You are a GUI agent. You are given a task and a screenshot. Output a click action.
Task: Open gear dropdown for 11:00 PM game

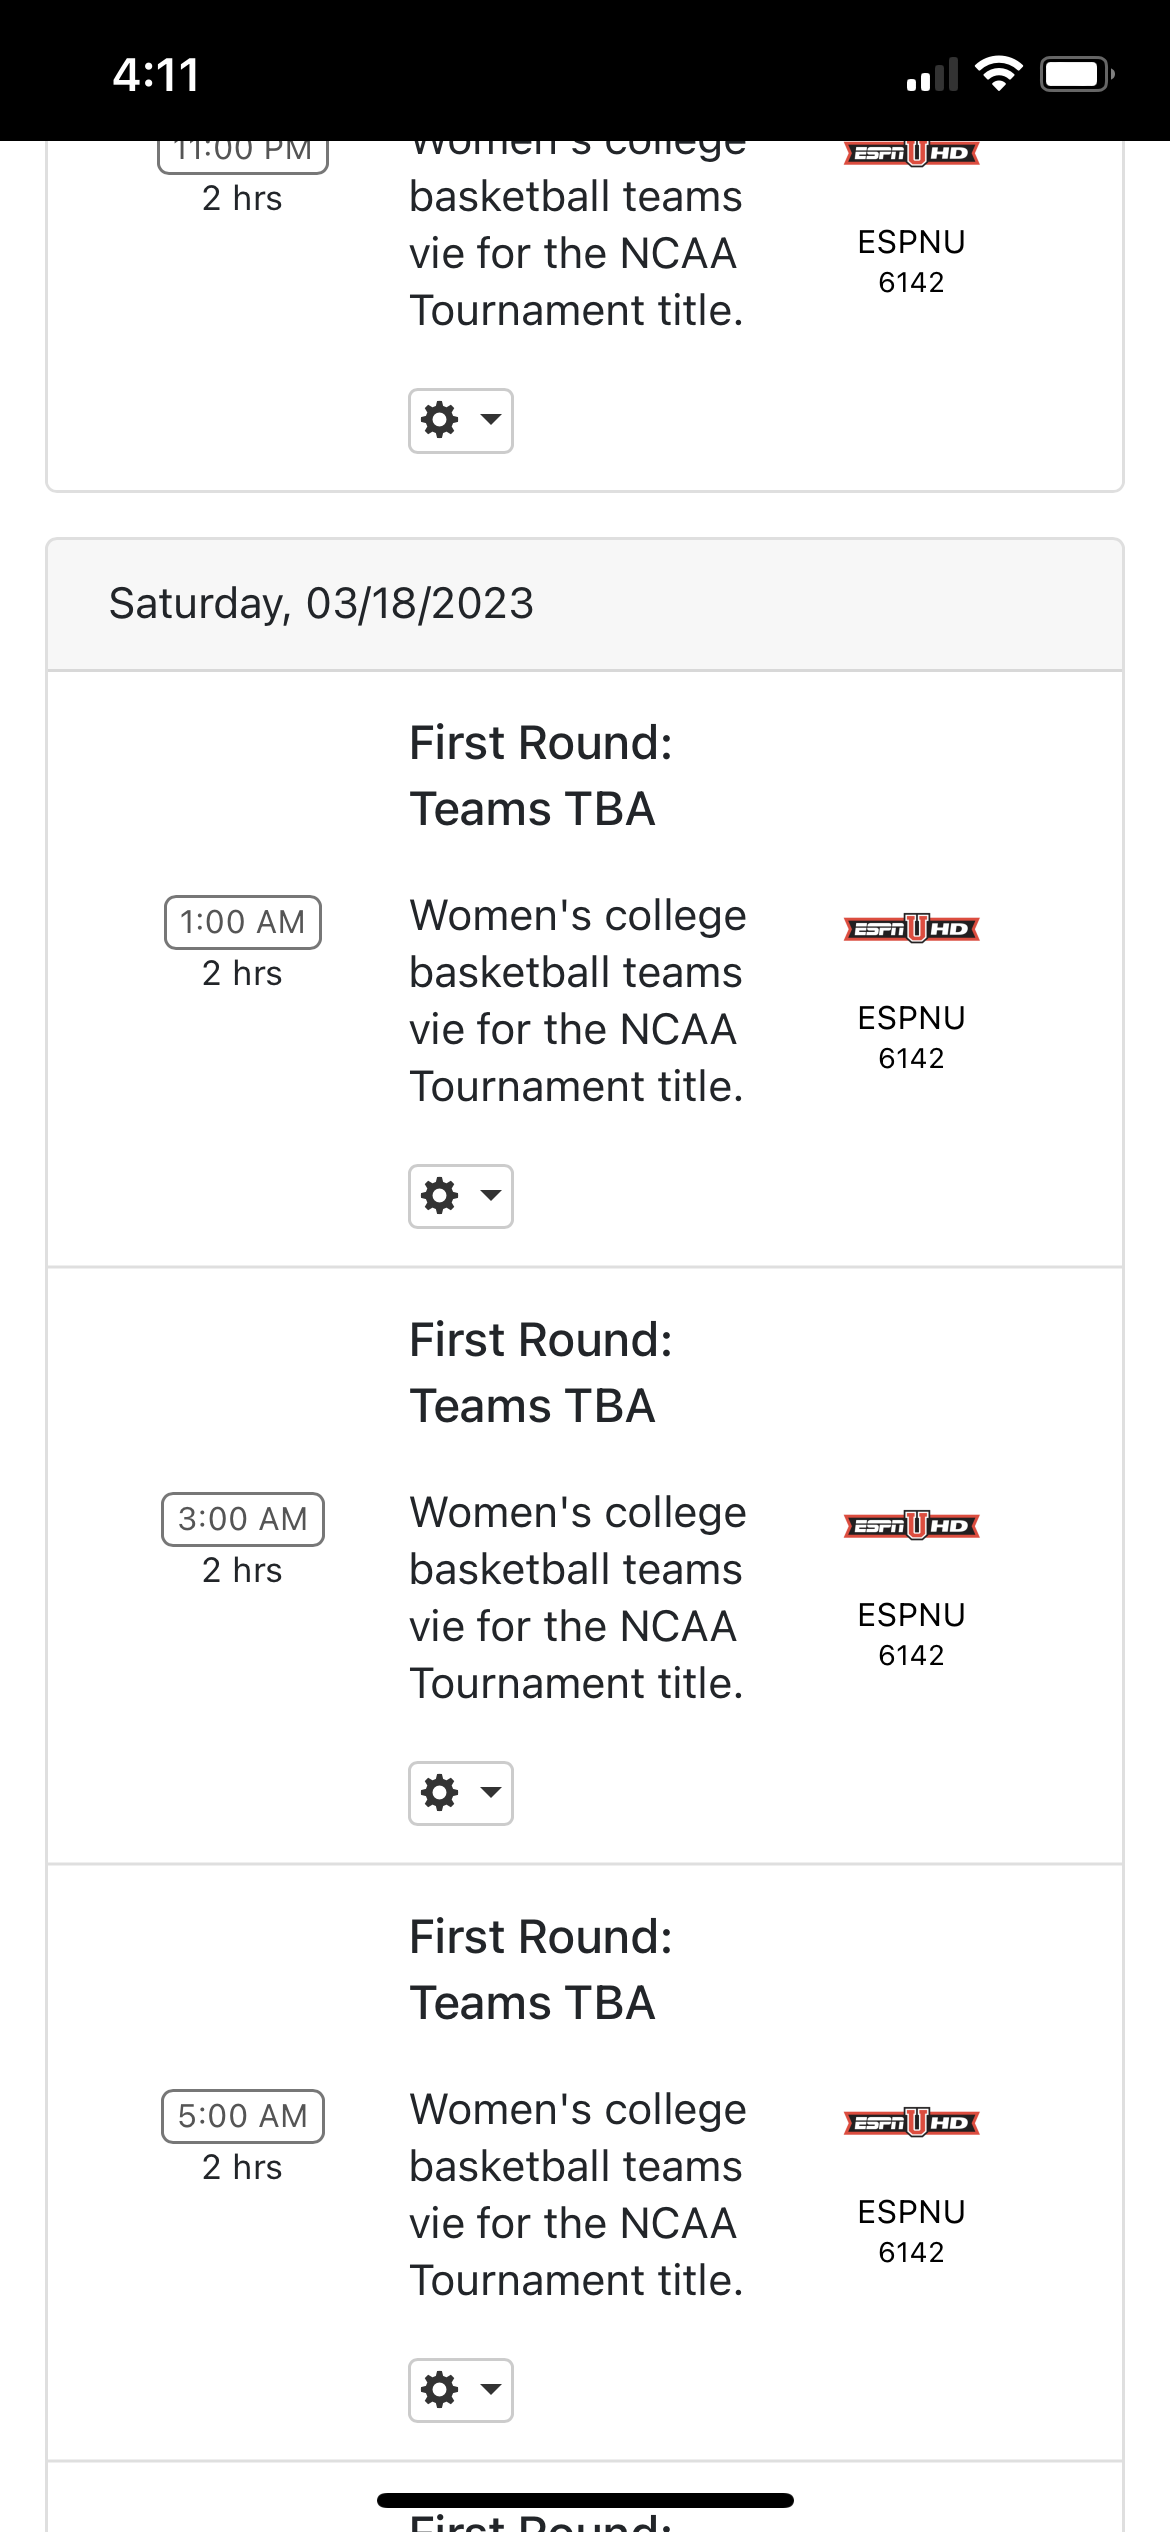[460, 421]
